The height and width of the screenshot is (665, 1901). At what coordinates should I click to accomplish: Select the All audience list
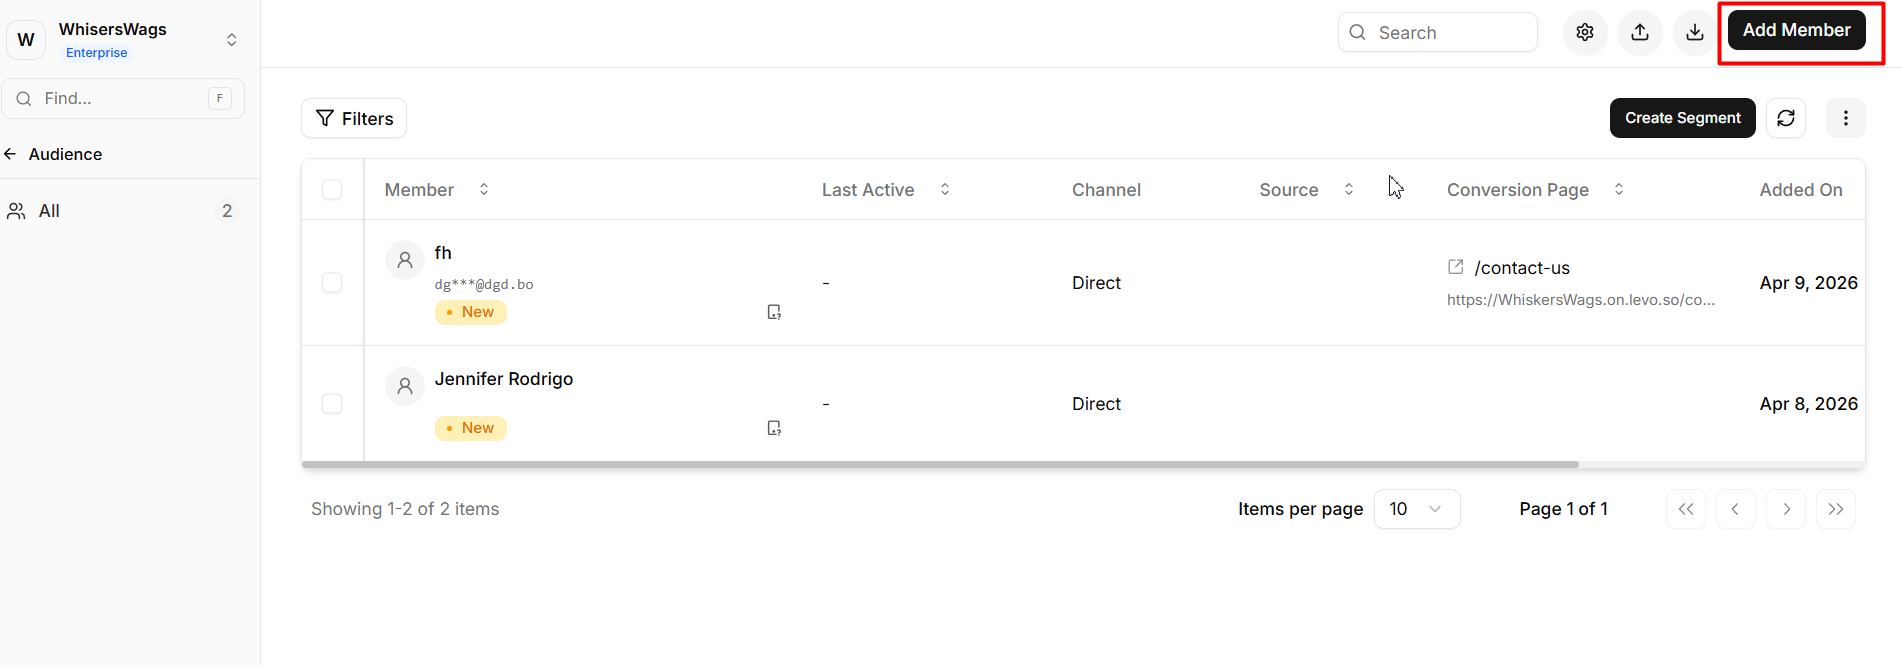pyautogui.click(x=49, y=211)
